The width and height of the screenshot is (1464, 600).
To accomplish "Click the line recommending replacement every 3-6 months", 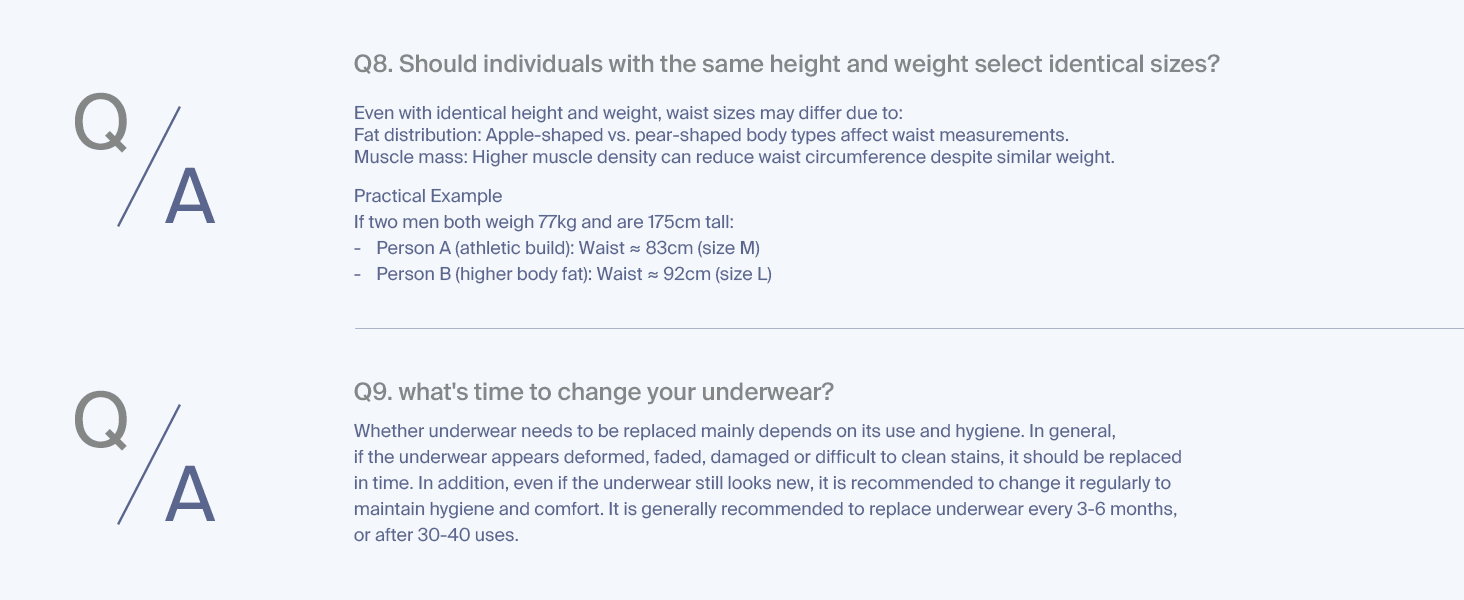I will pyautogui.click(x=766, y=509).
